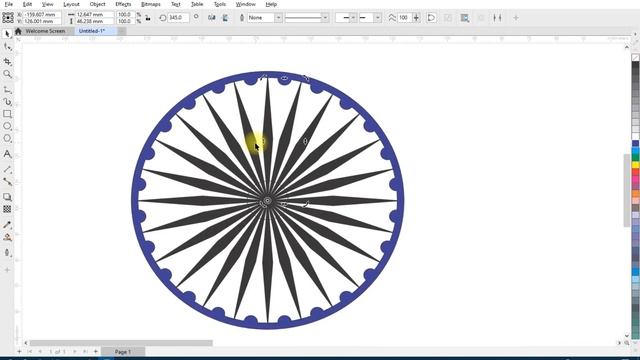Viewport: 640px width, 360px height.
Task: Click the object width field
Action: pos(94,14)
